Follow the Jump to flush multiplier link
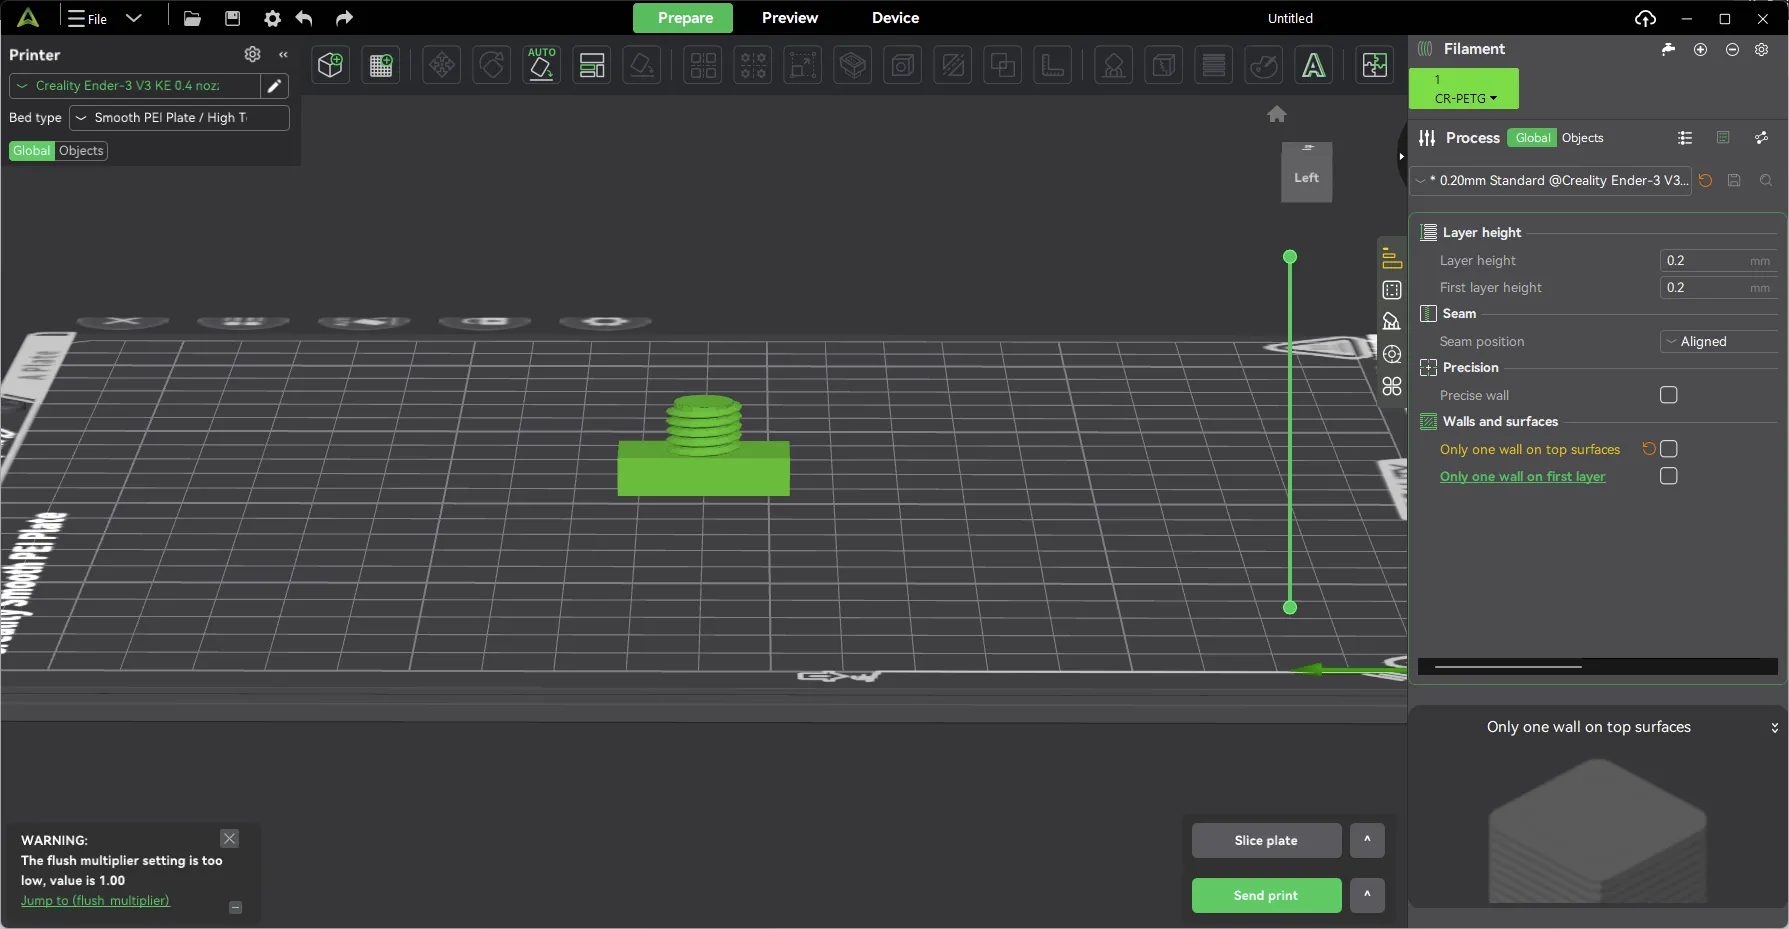This screenshot has height=929, width=1789. click(95, 901)
